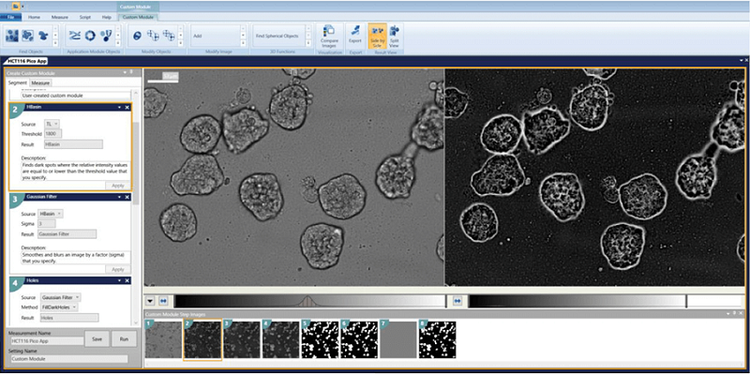Close the HBasin step
This screenshot has width=750, height=374.
pyautogui.click(x=127, y=108)
